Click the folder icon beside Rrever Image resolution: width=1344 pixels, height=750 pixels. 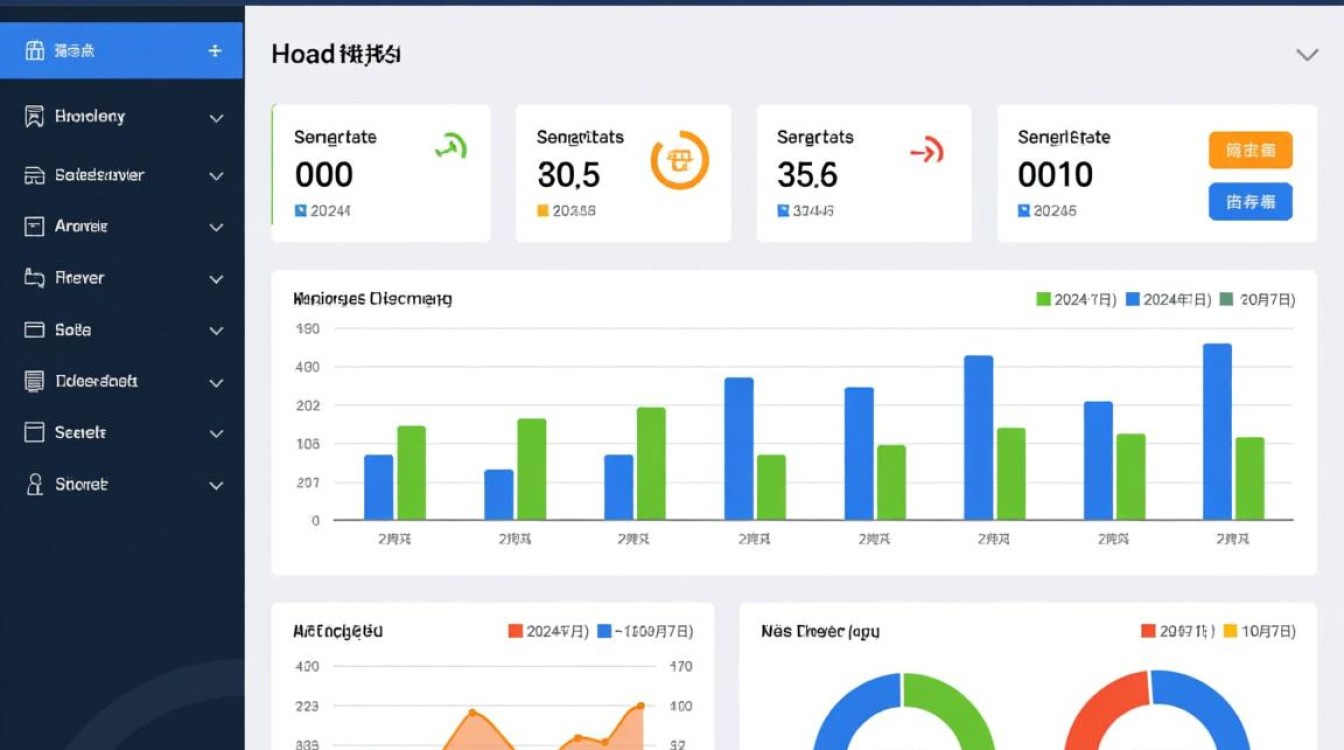tap(34, 278)
